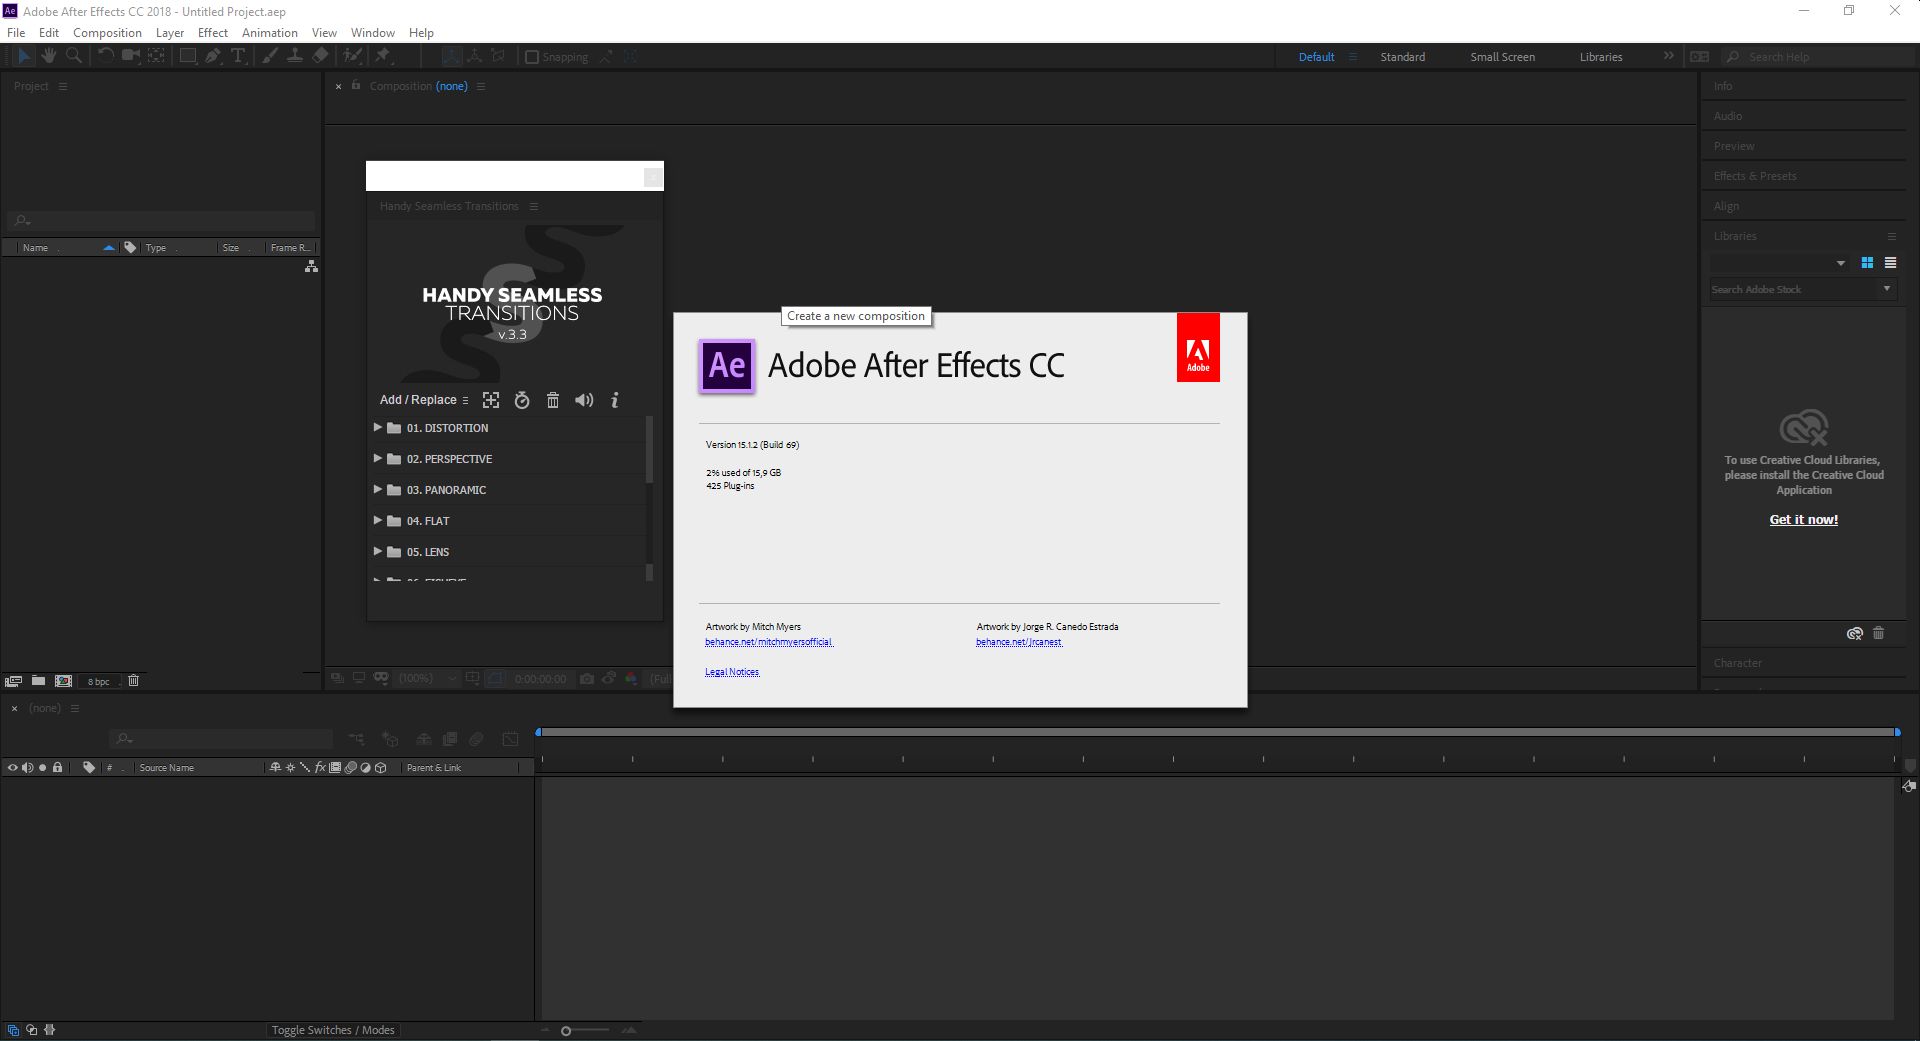
Task: Expand the 03. PANORAMIC folder
Action: click(378, 489)
